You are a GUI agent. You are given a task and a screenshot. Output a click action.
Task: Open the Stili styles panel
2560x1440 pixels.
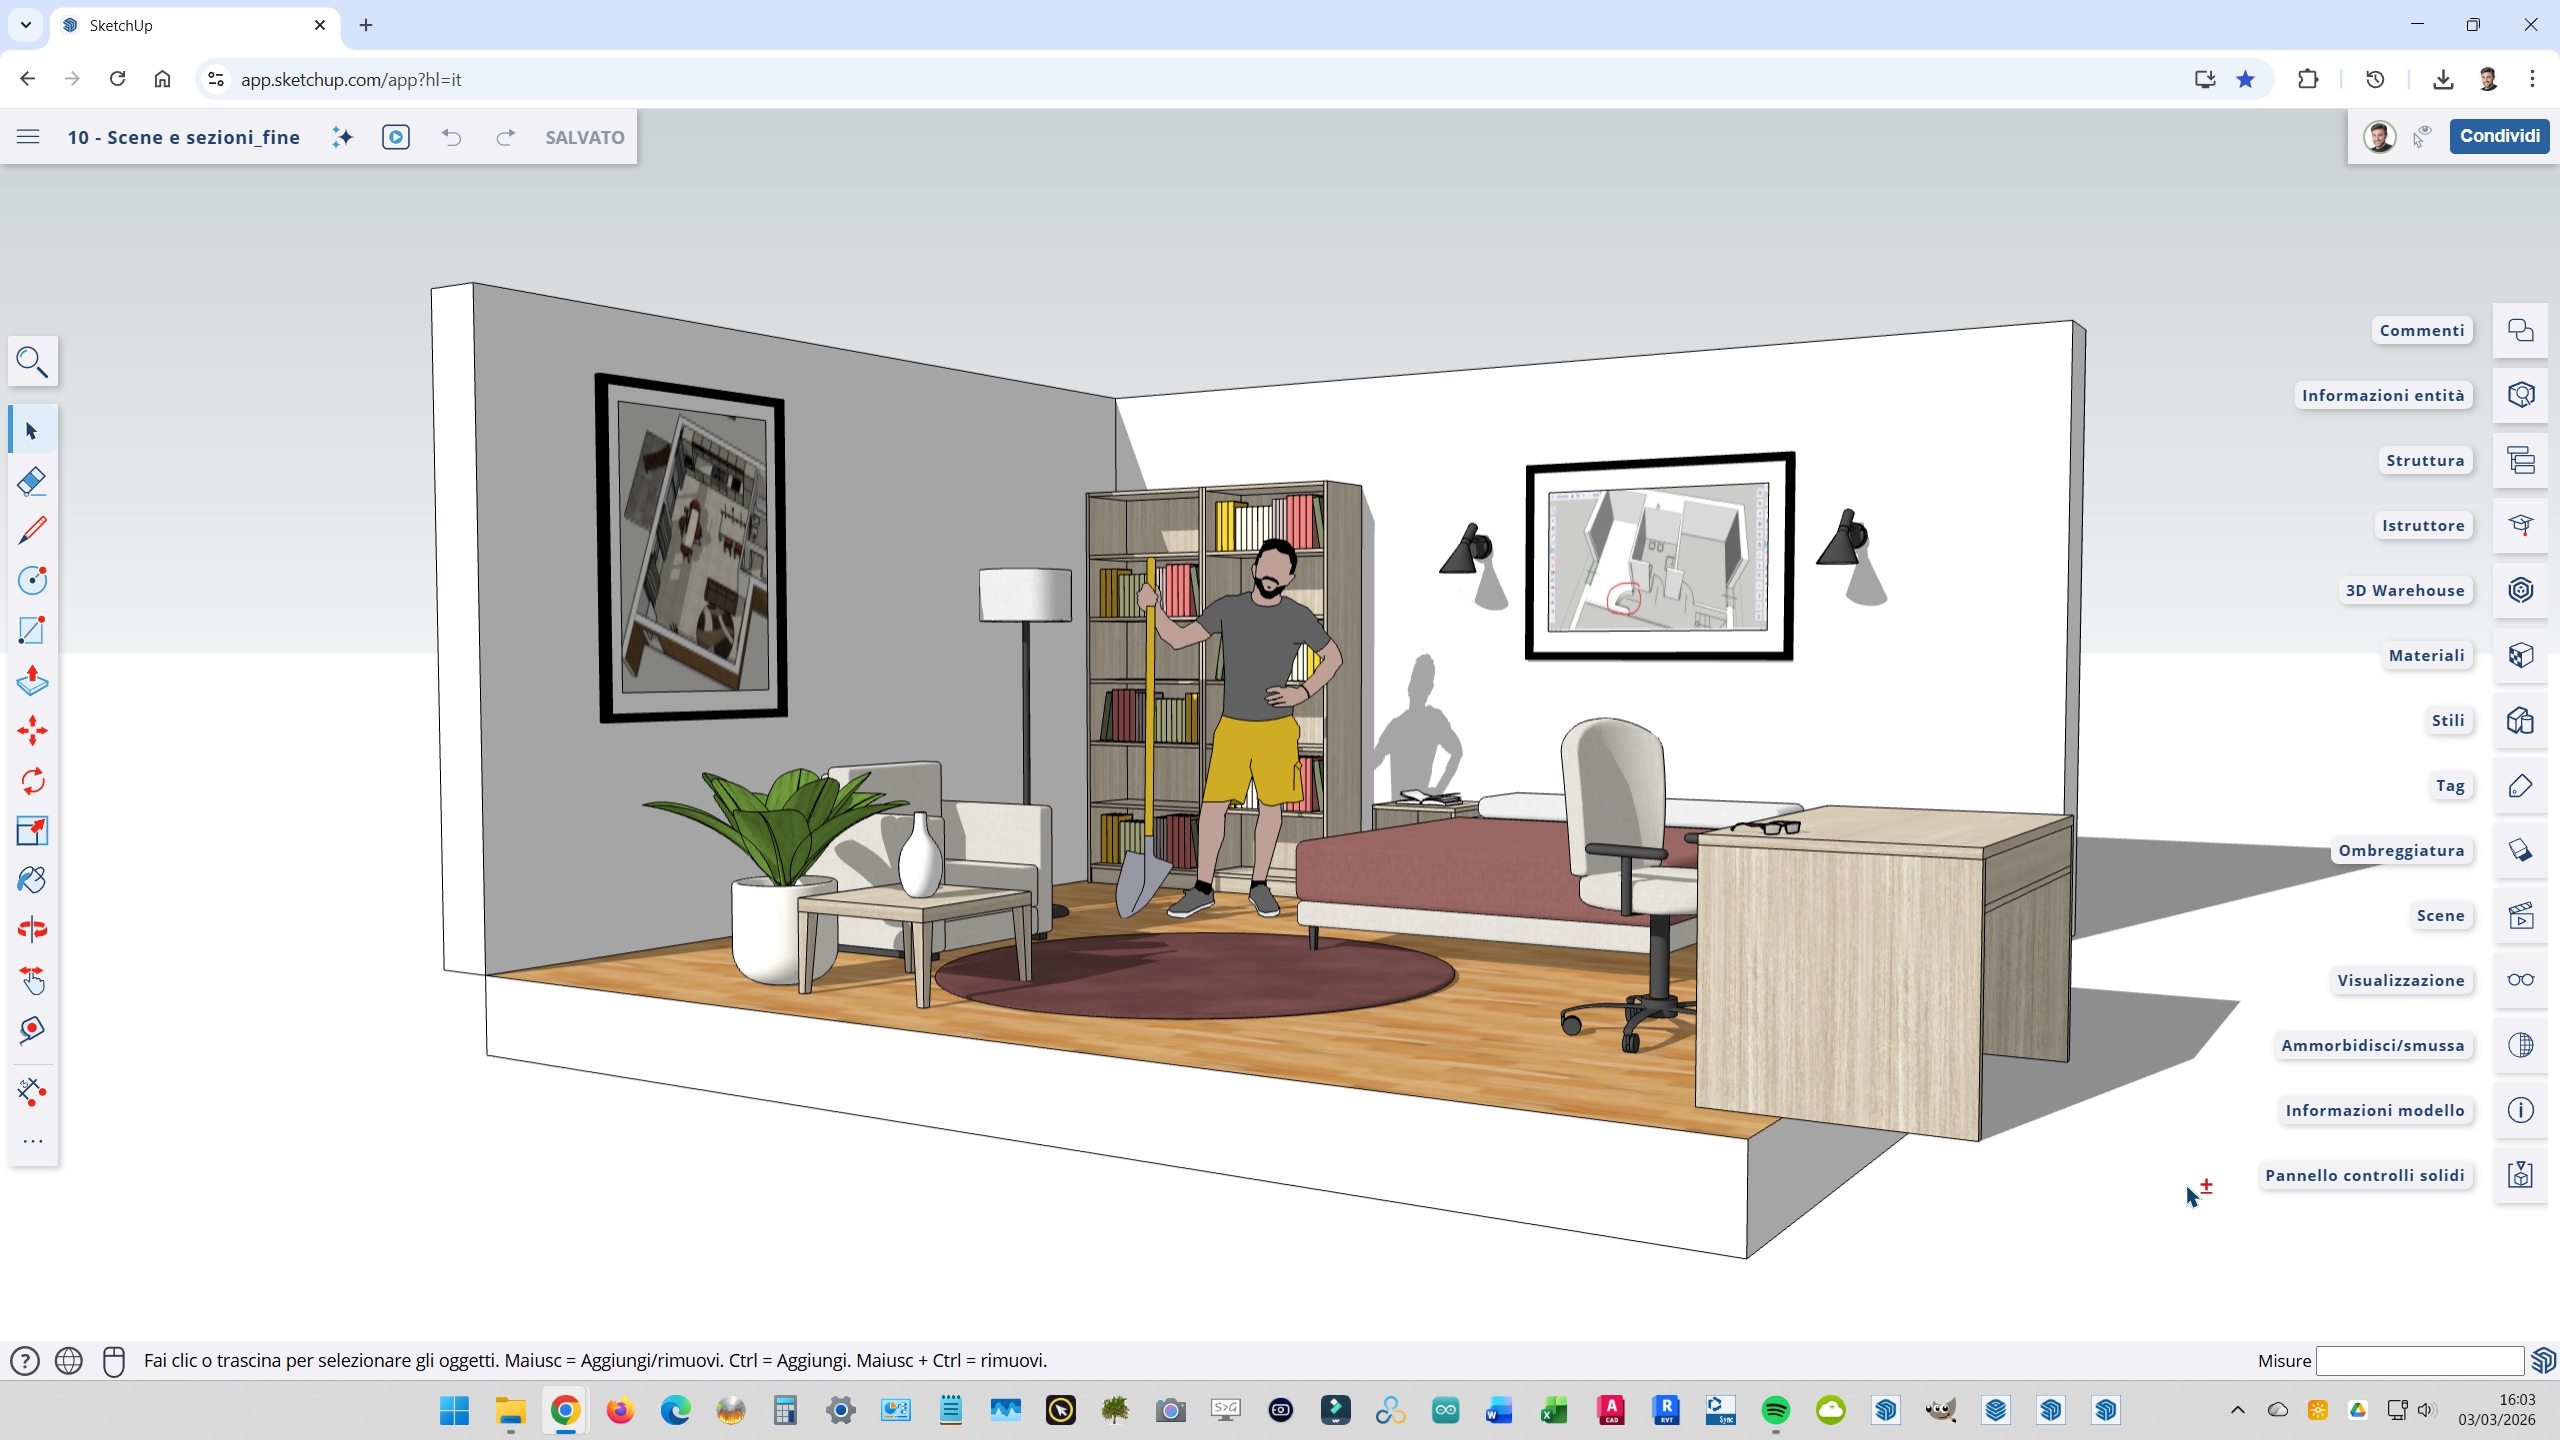[2520, 721]
